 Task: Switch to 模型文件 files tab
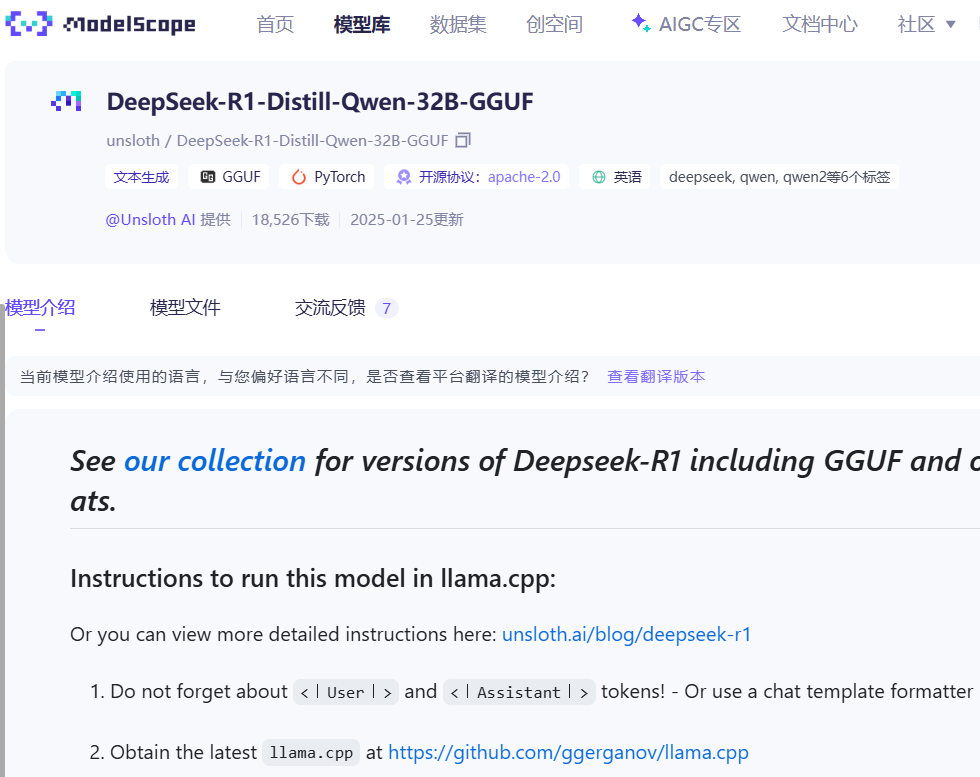coord(185,308)
